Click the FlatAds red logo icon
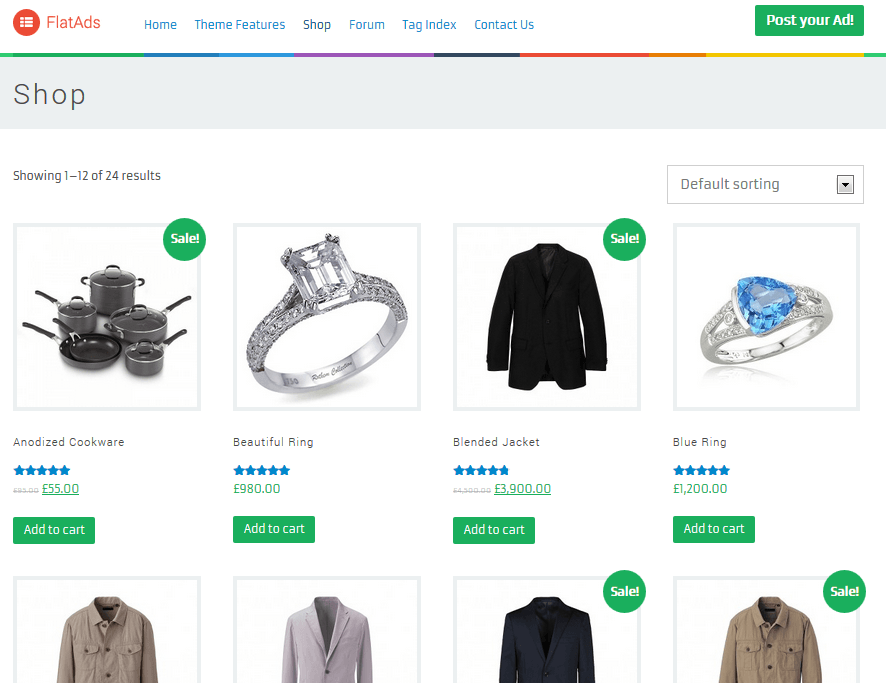886x683 pixels. 26,23
